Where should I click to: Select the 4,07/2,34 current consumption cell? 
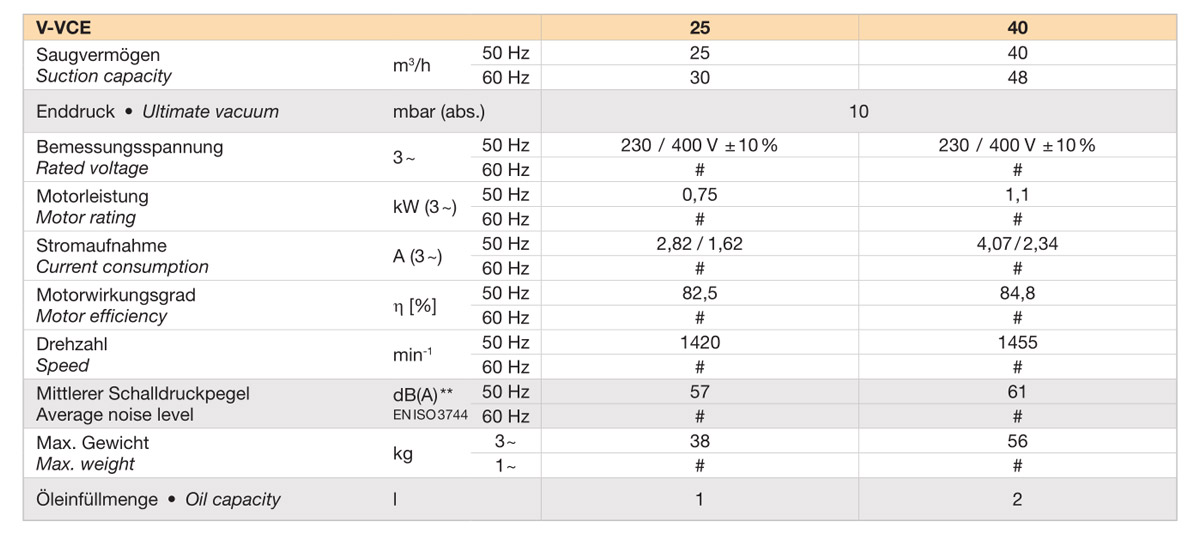[1017, 244]
